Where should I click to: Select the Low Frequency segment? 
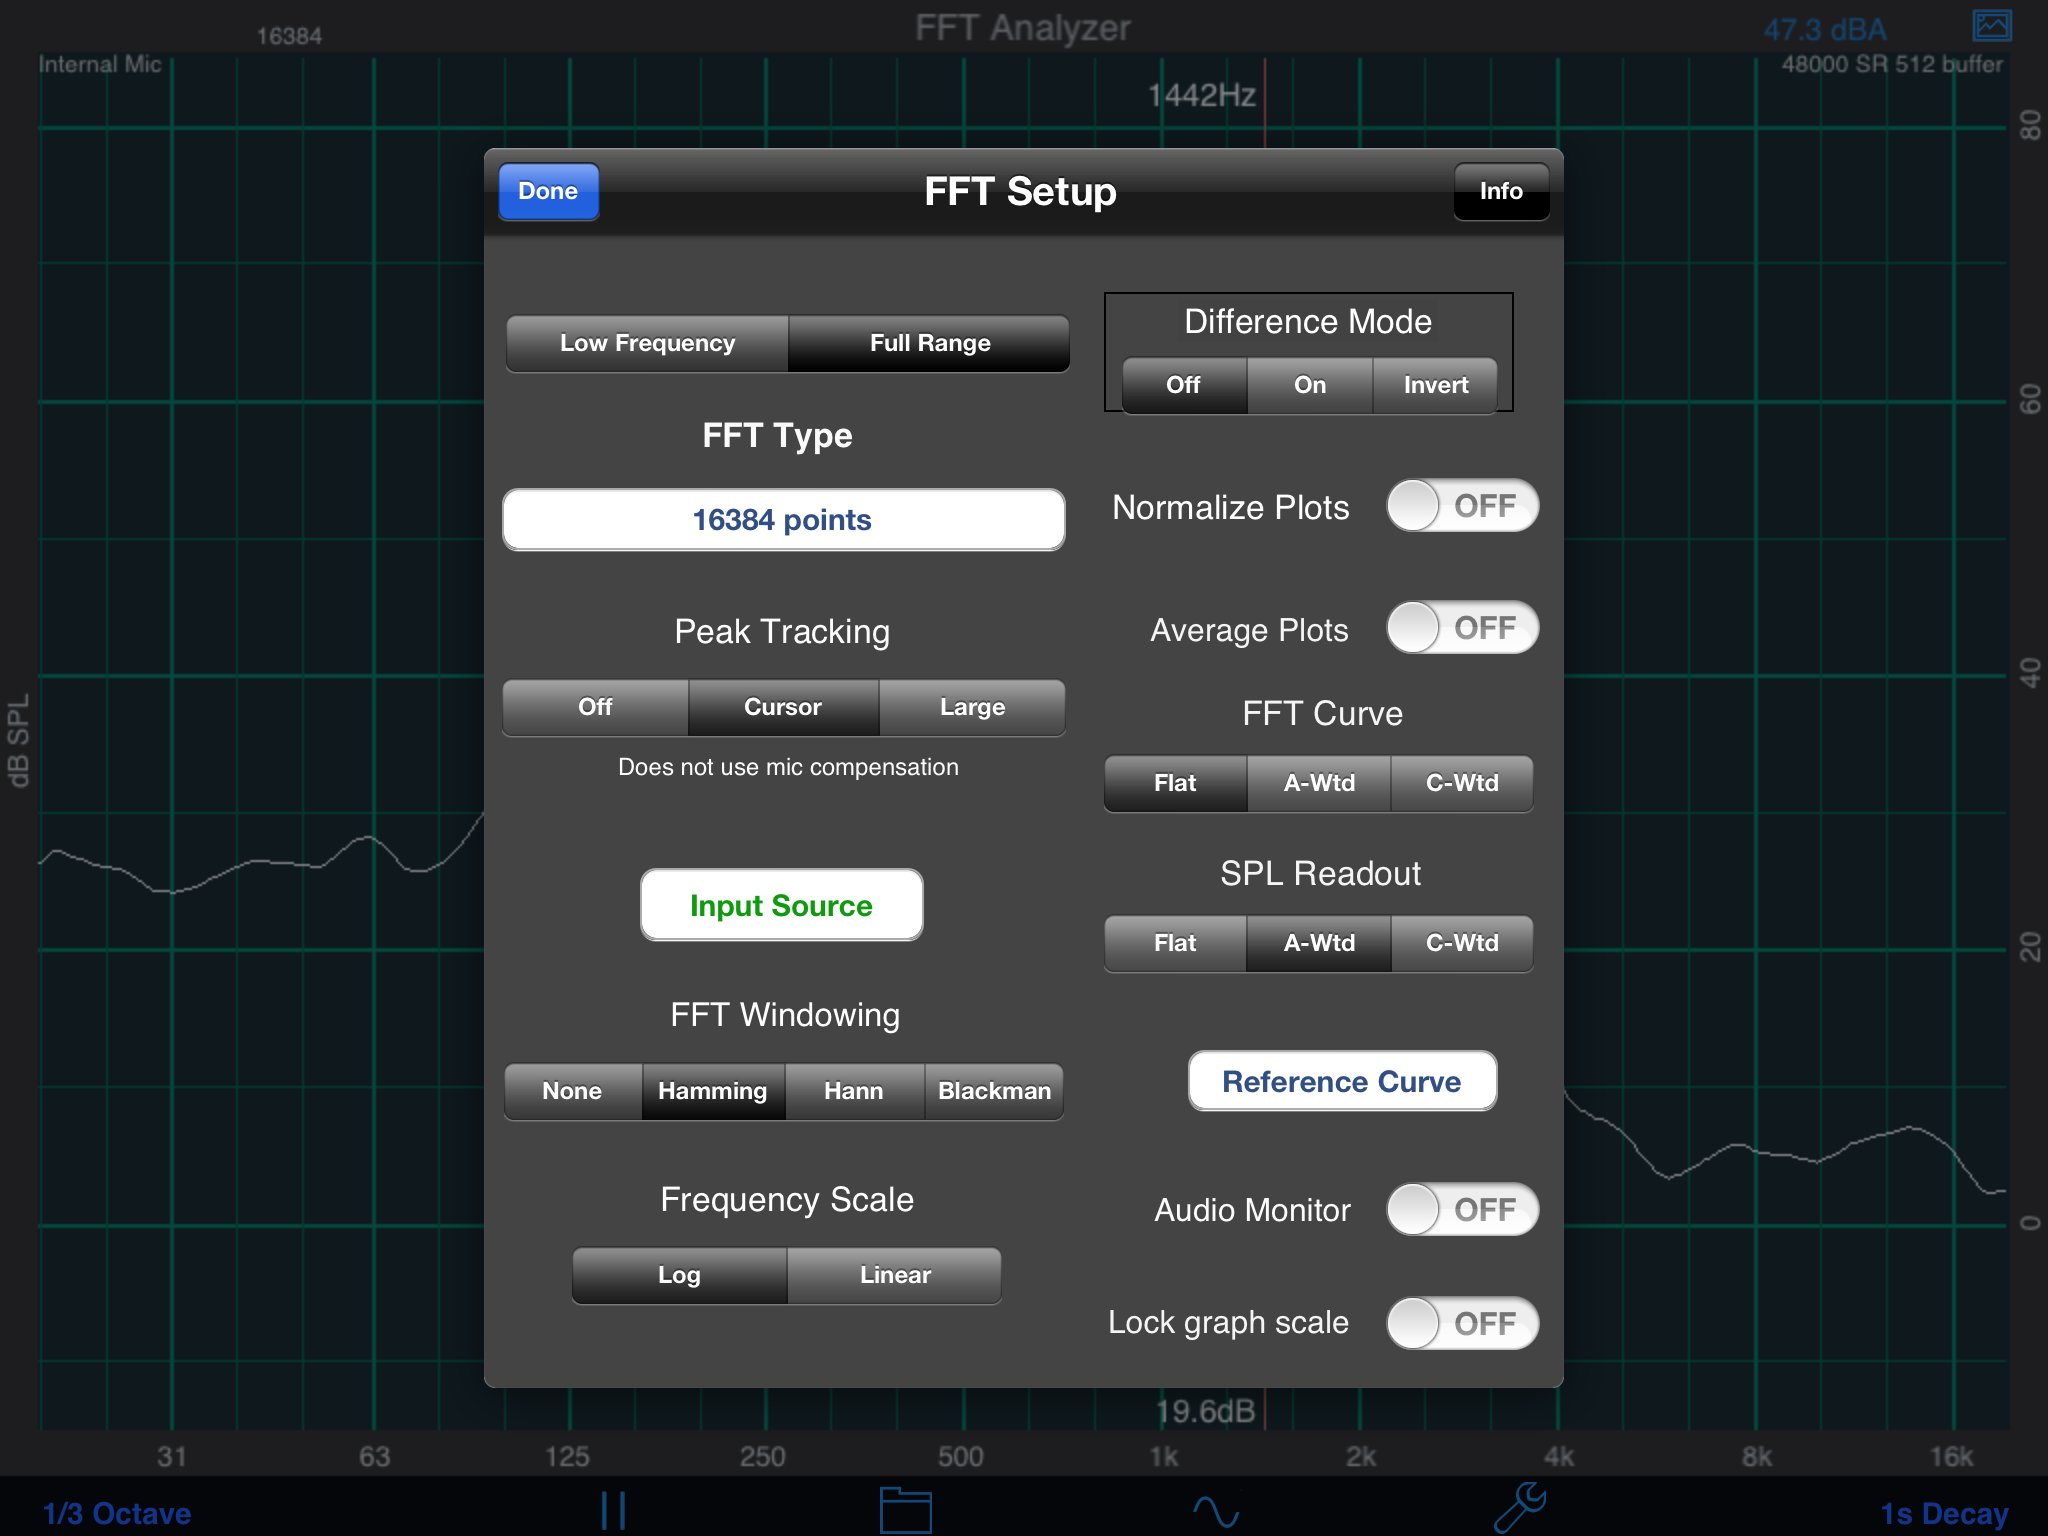(647, 343)
